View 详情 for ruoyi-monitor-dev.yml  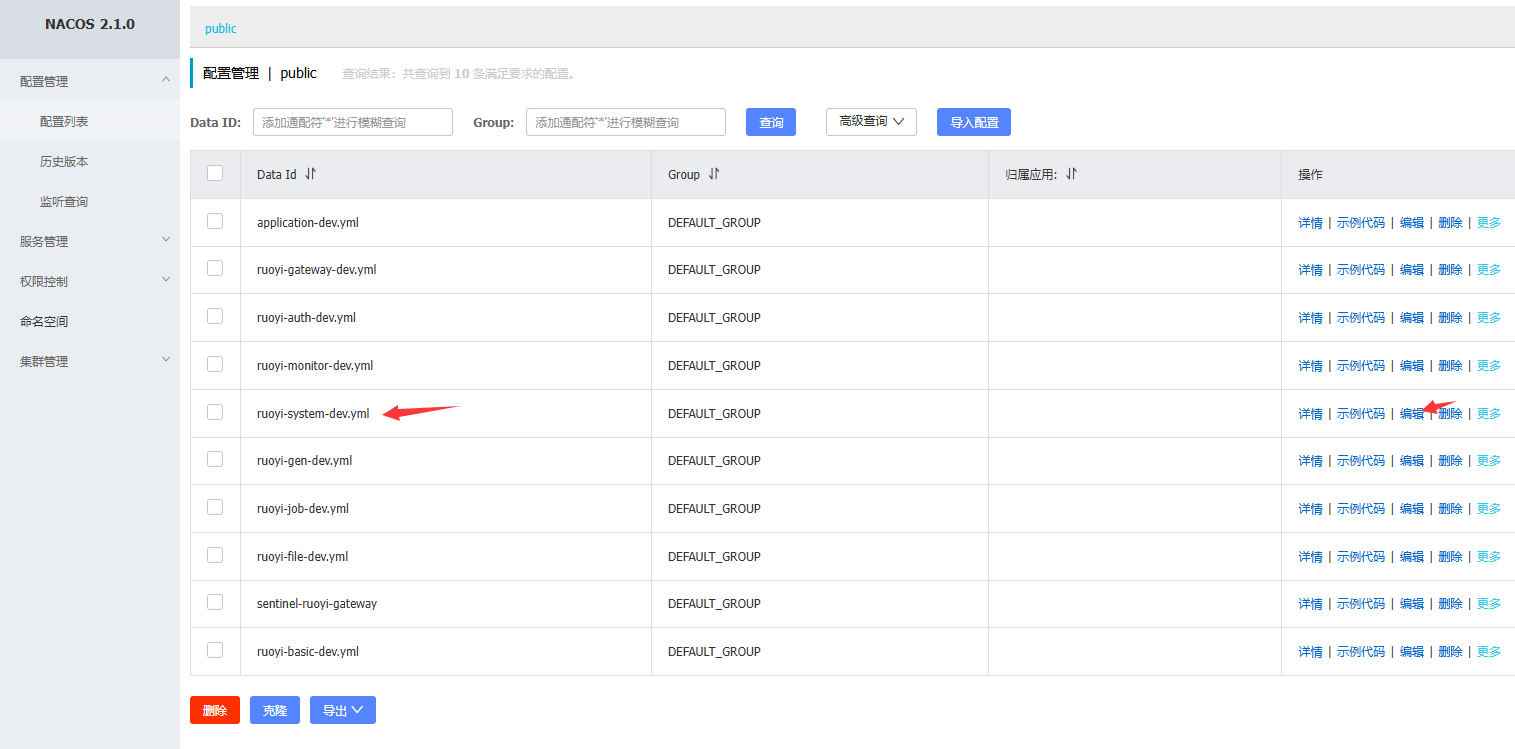[x=1310, y=366]
